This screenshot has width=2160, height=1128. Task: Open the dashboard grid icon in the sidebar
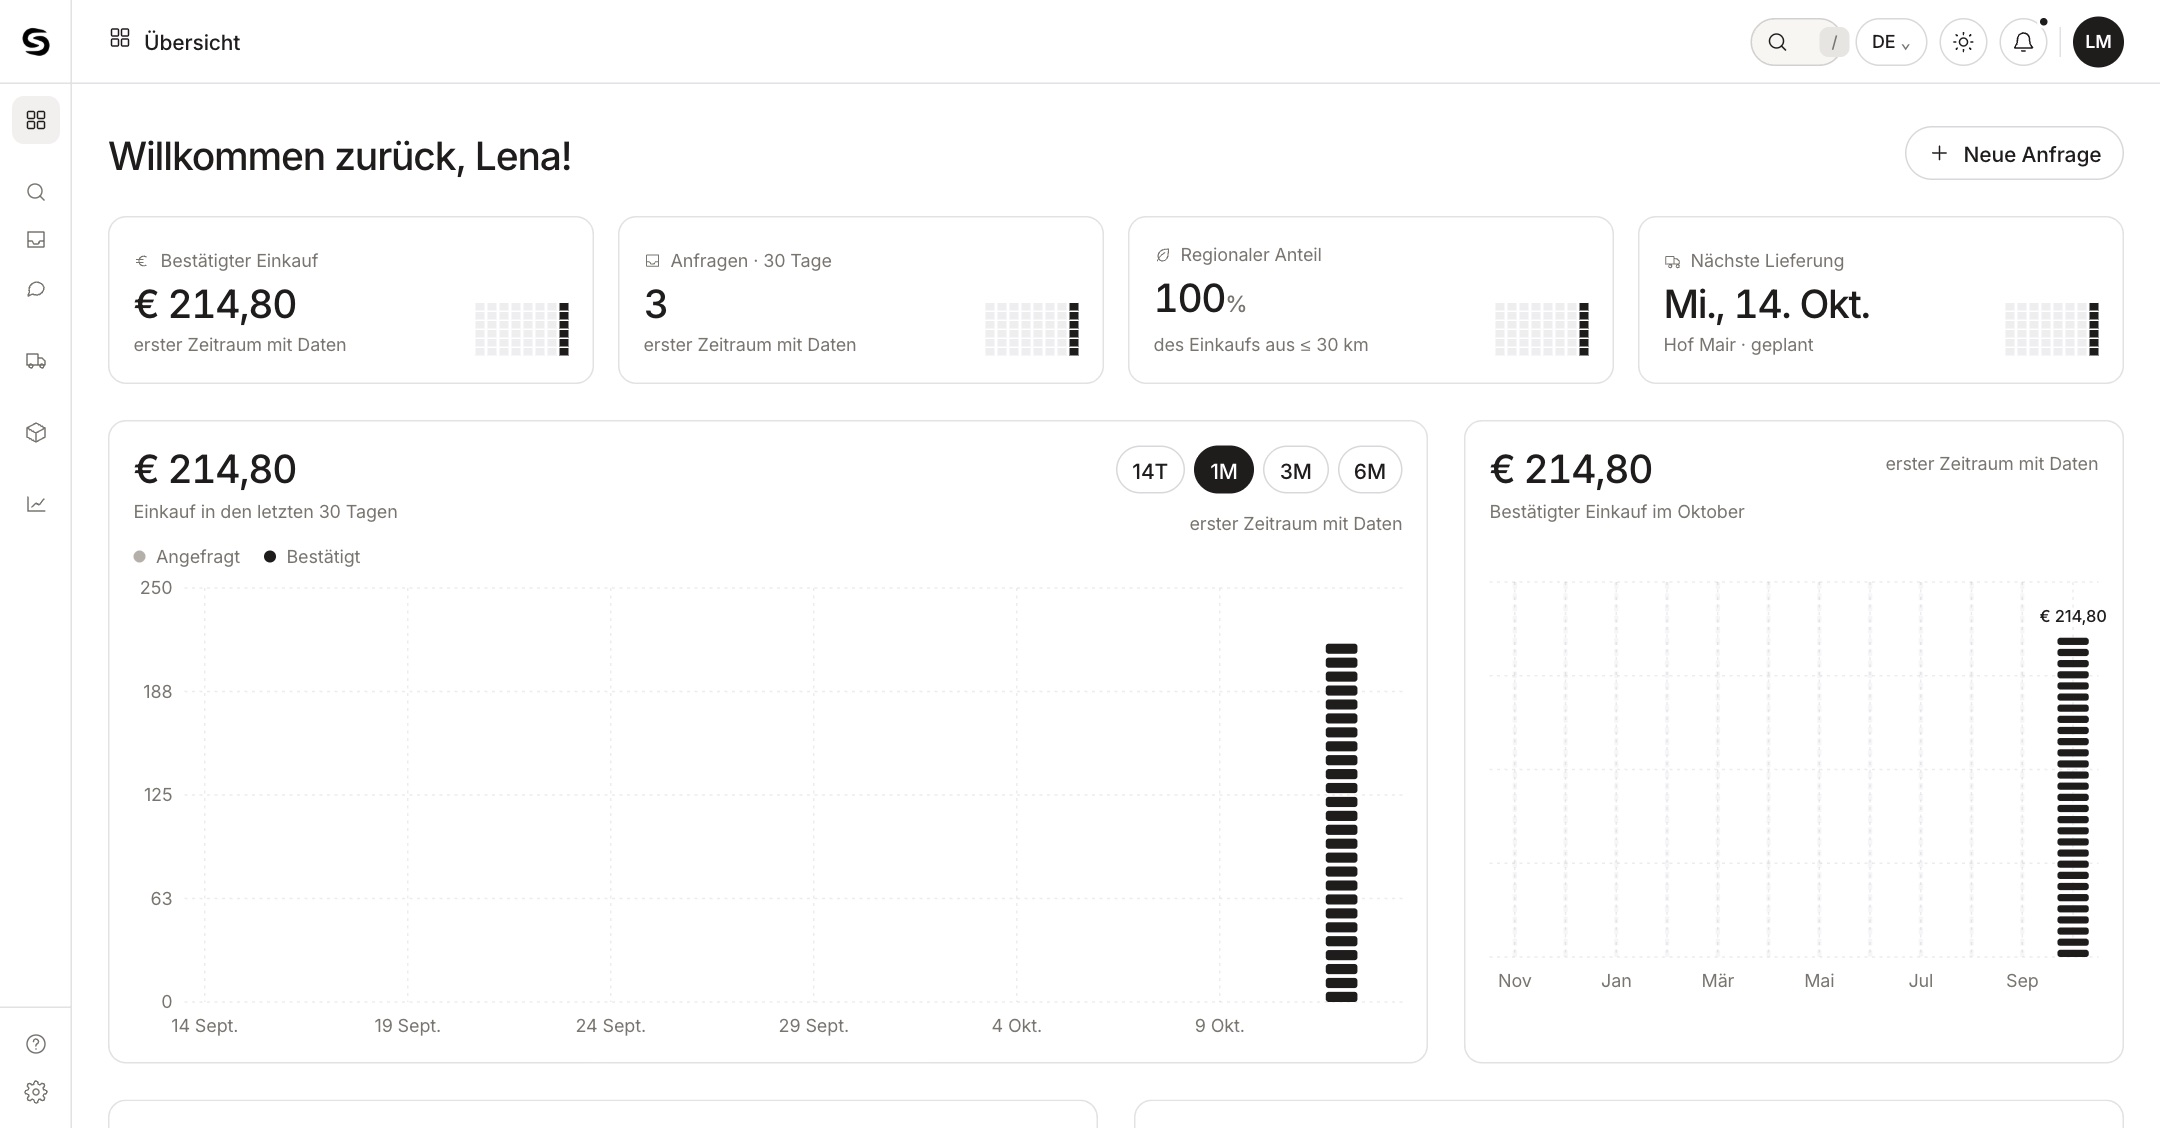coord(36,120)
